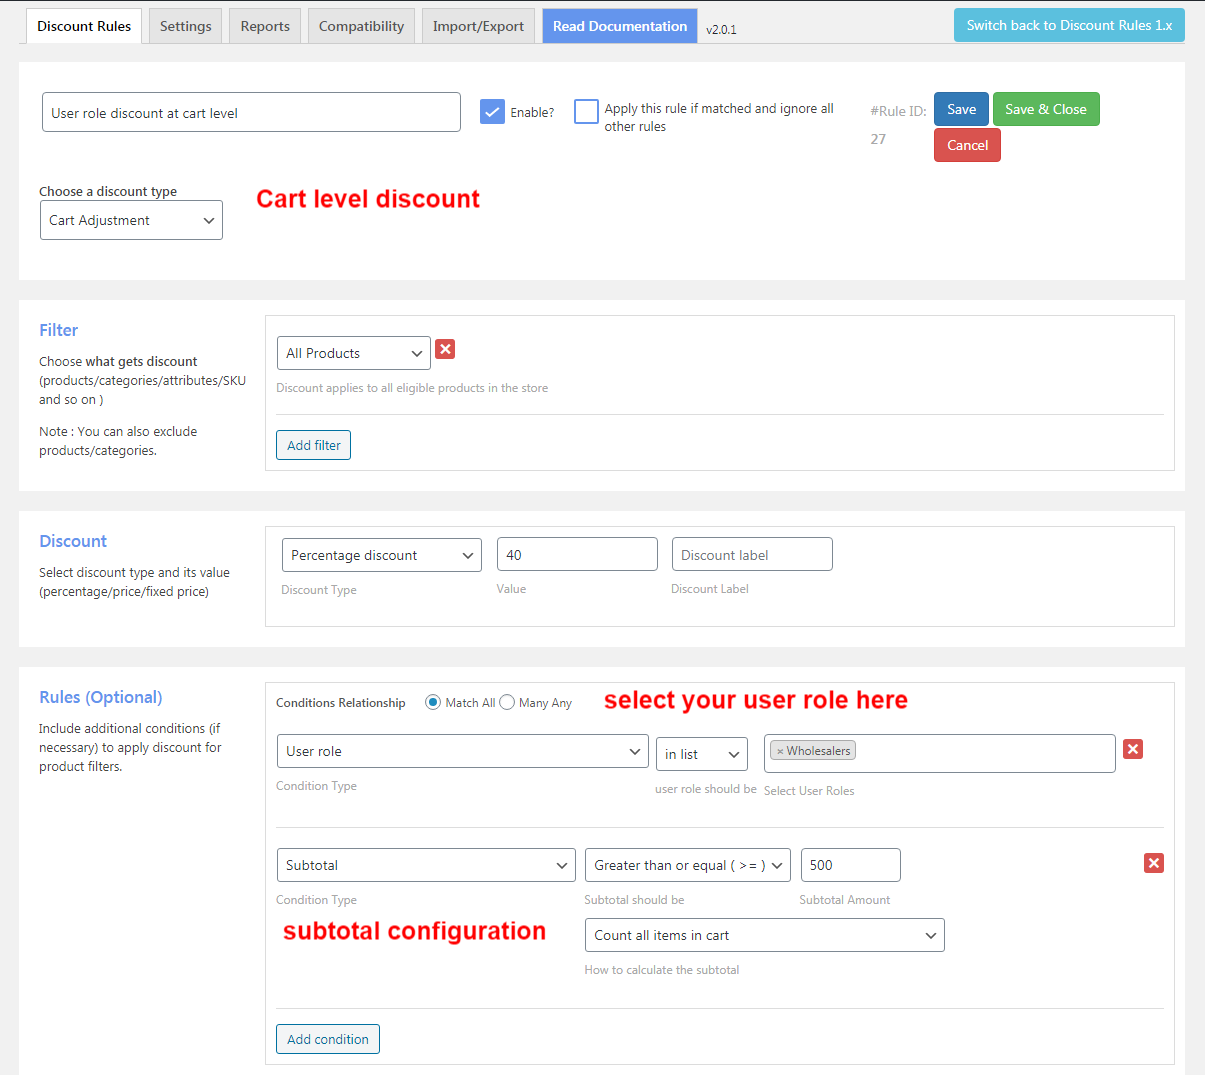The width and height of the screenshot is (1205, 1075).
Task: Open the Percentage discount type dropdown
Action: pos(381,555)
